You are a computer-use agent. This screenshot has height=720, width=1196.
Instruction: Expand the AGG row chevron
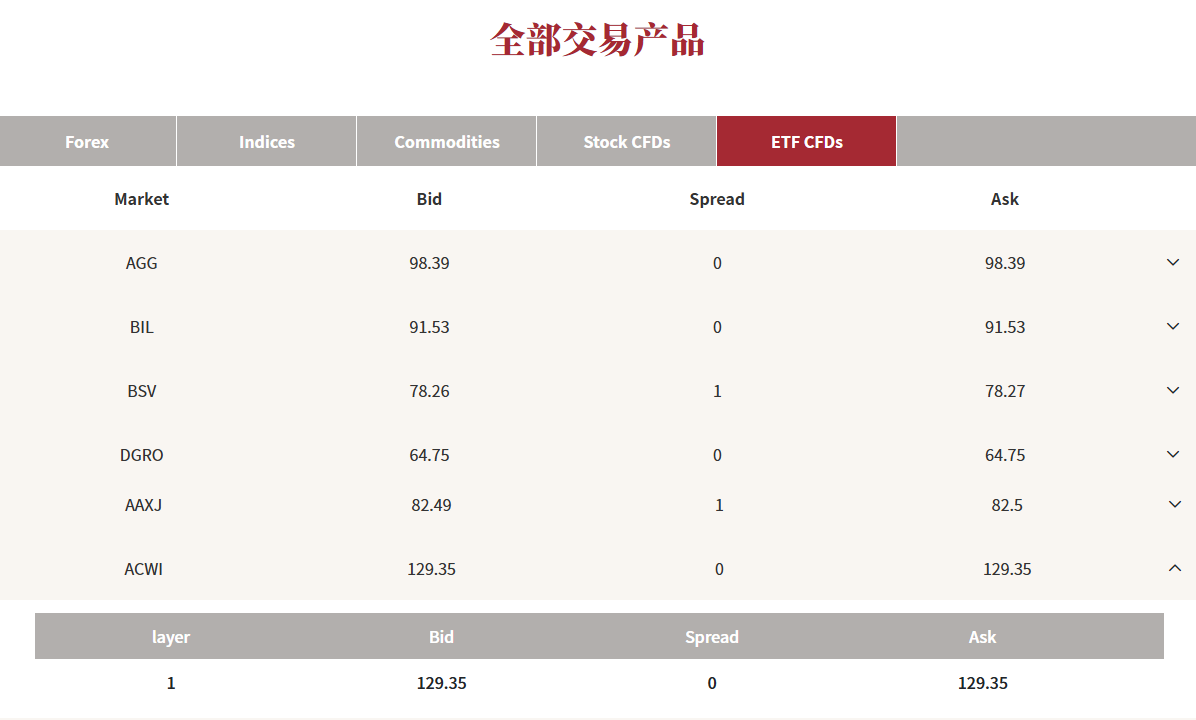point(1173,262)
